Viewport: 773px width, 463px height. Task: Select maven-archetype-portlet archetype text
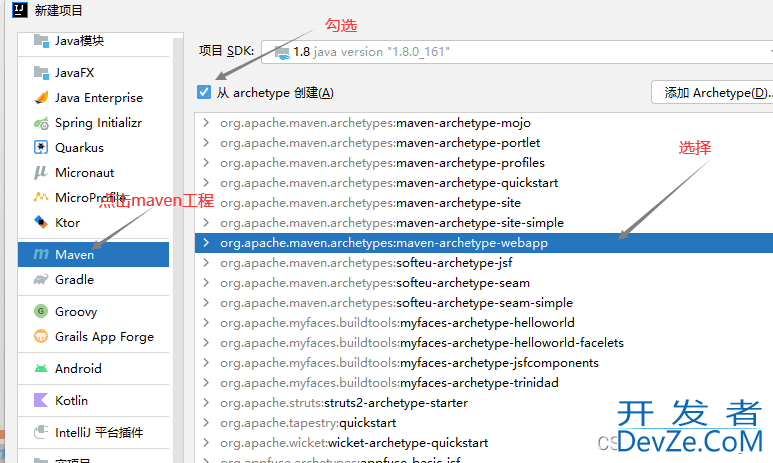[380, 142]
